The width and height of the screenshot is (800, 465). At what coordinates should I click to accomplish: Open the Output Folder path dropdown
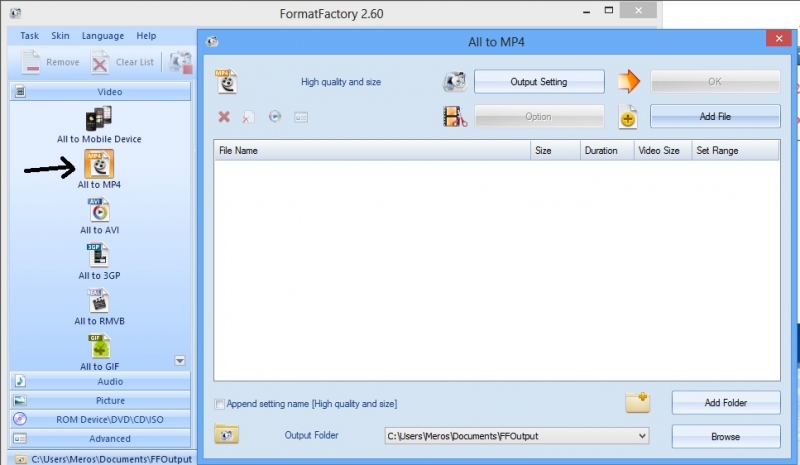coord(640,436)
